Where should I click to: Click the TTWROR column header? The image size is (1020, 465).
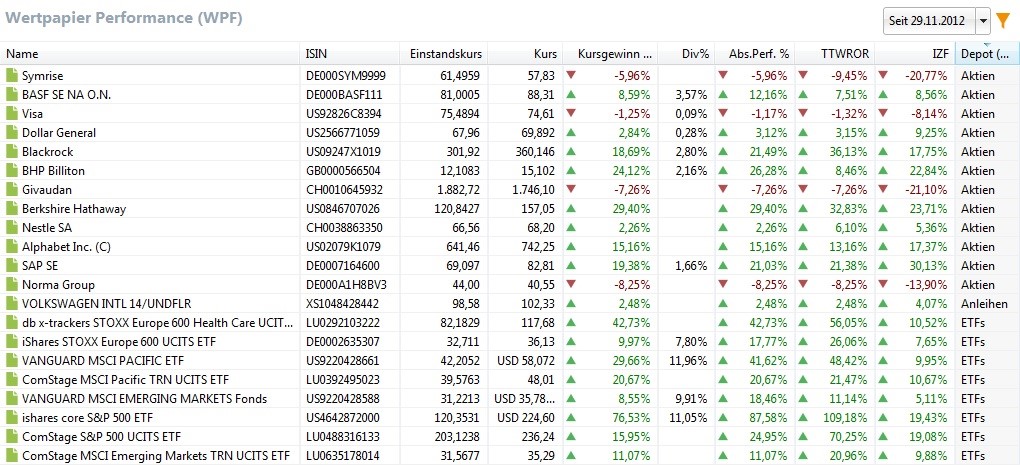(834, 53)
